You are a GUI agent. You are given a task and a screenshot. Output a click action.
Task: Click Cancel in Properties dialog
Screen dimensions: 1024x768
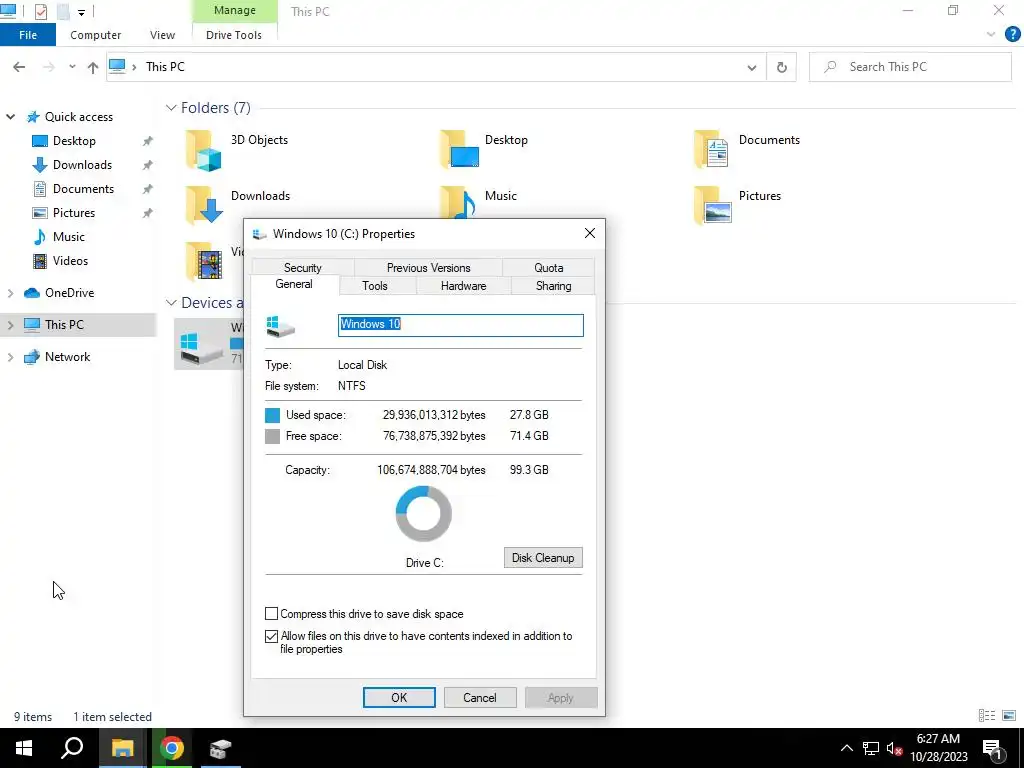(480, 697)
